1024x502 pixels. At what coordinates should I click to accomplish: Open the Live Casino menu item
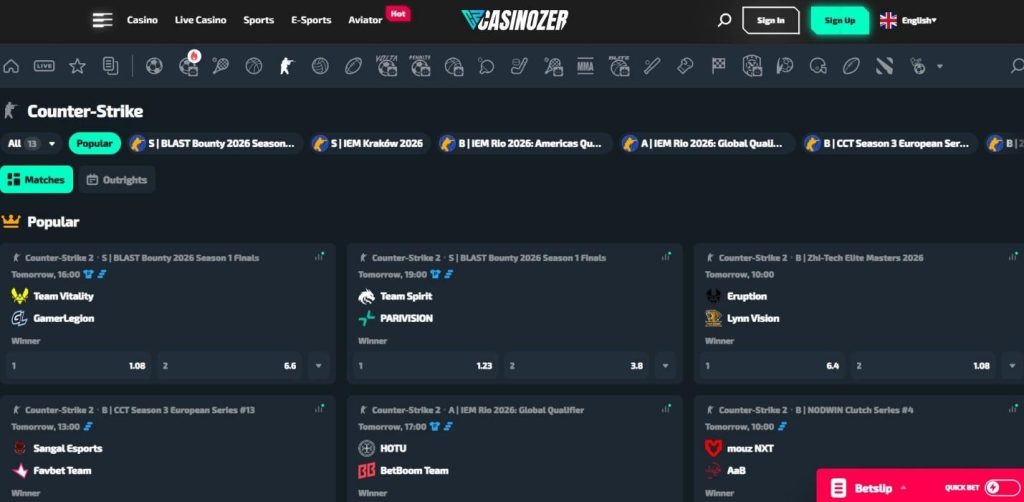pyautogui.click(x=200, y=20)
